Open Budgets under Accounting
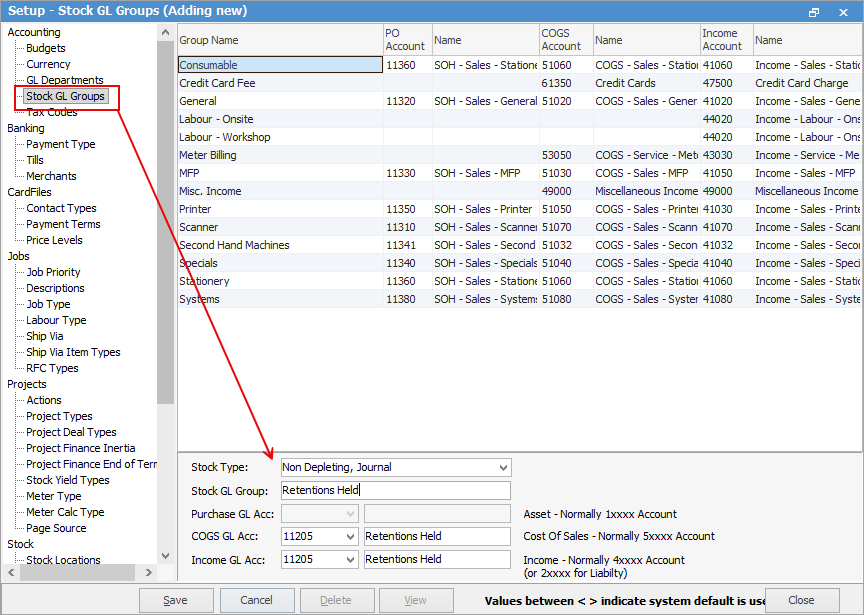This screenshot has width=864, height=615. pyautogui.click(x=46, y=48)
